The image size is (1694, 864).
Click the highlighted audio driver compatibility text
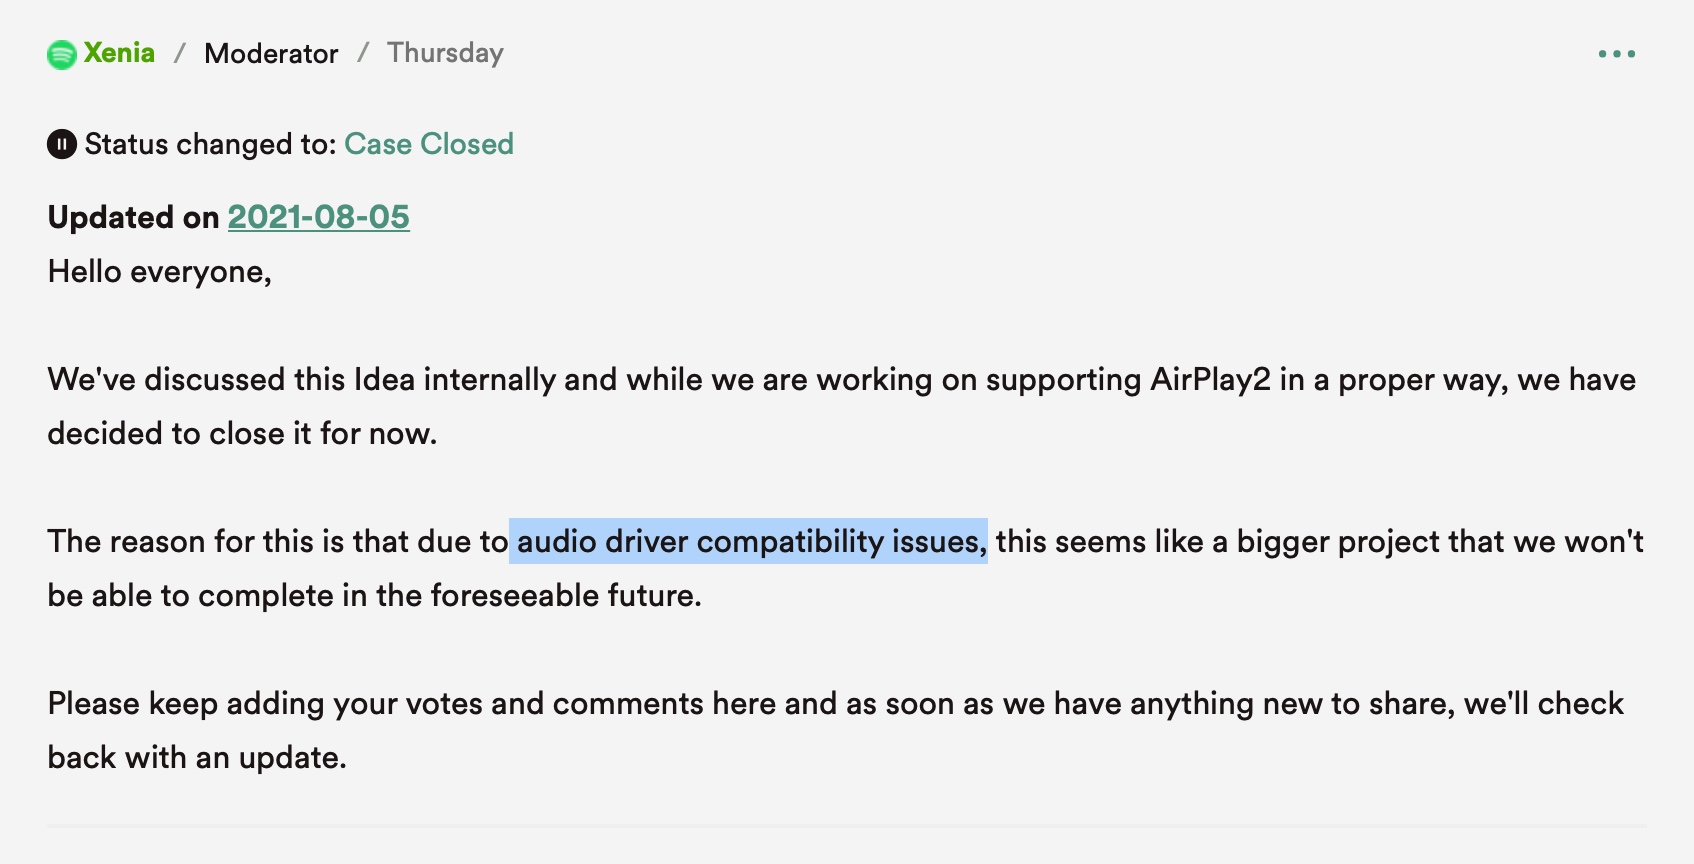click(x=748, y=542)
